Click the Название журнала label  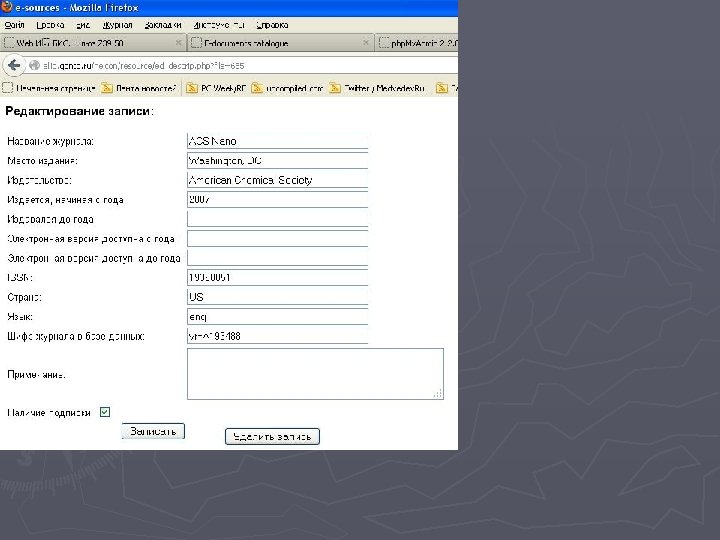coord(51,141)
